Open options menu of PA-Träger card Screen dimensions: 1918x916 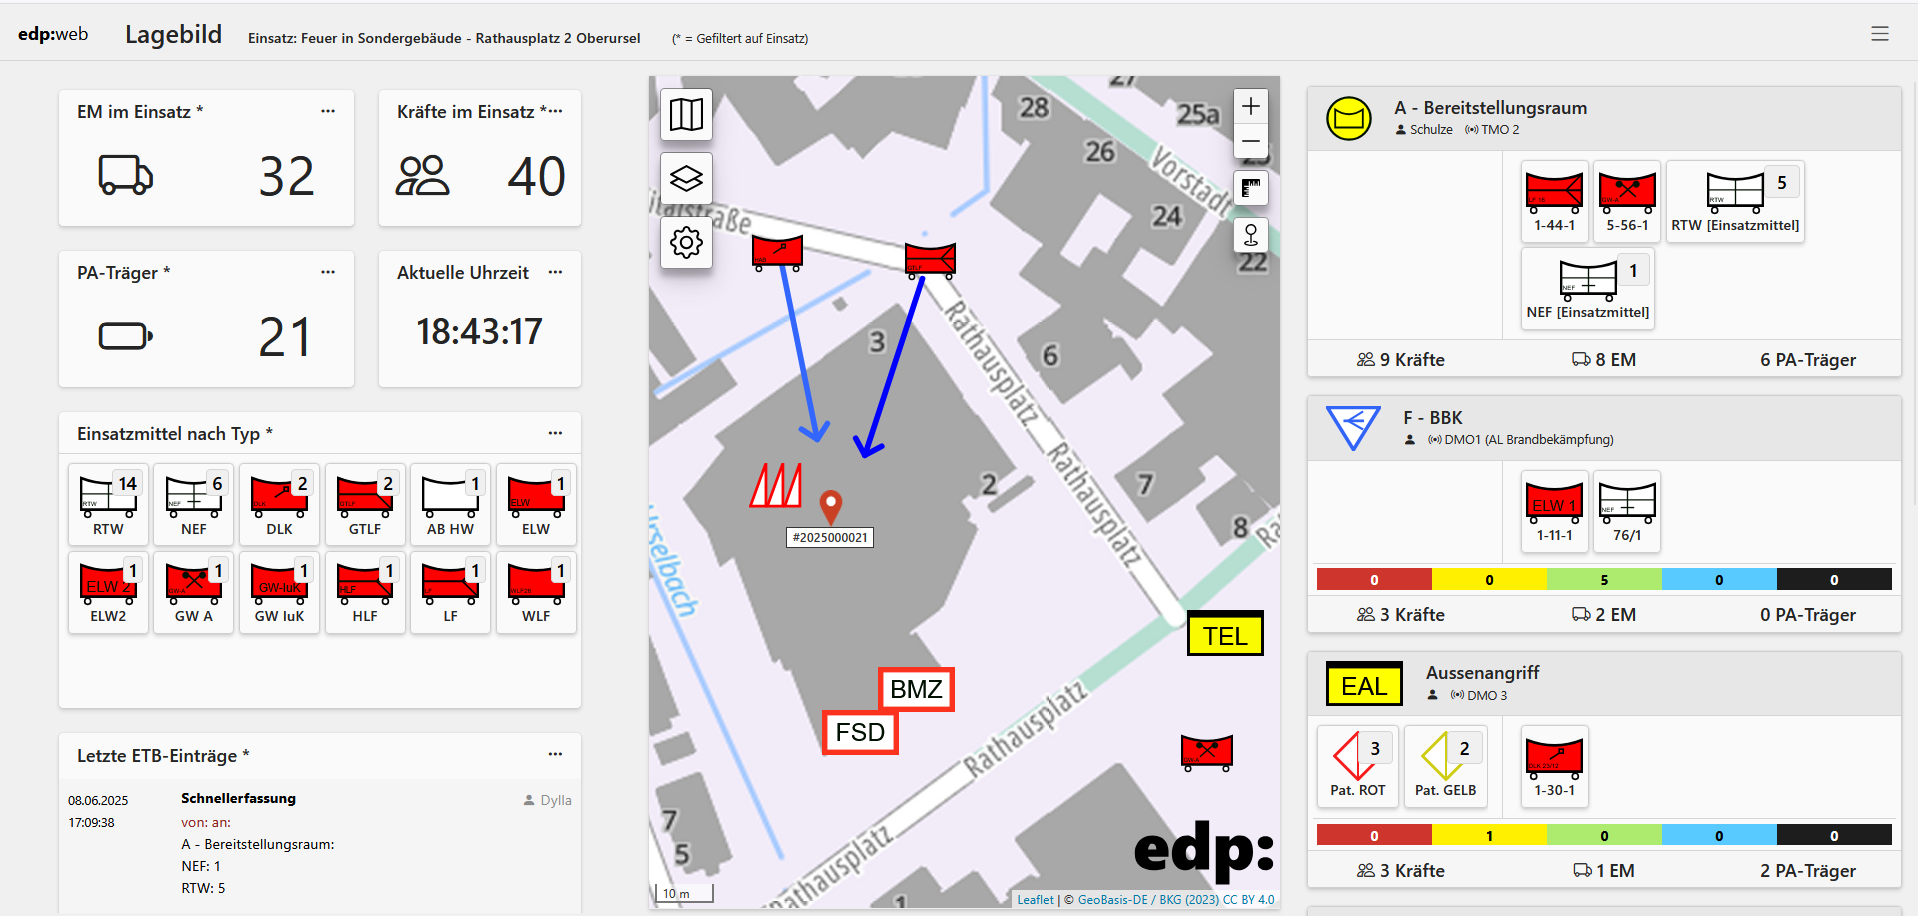tap(328, 272)
